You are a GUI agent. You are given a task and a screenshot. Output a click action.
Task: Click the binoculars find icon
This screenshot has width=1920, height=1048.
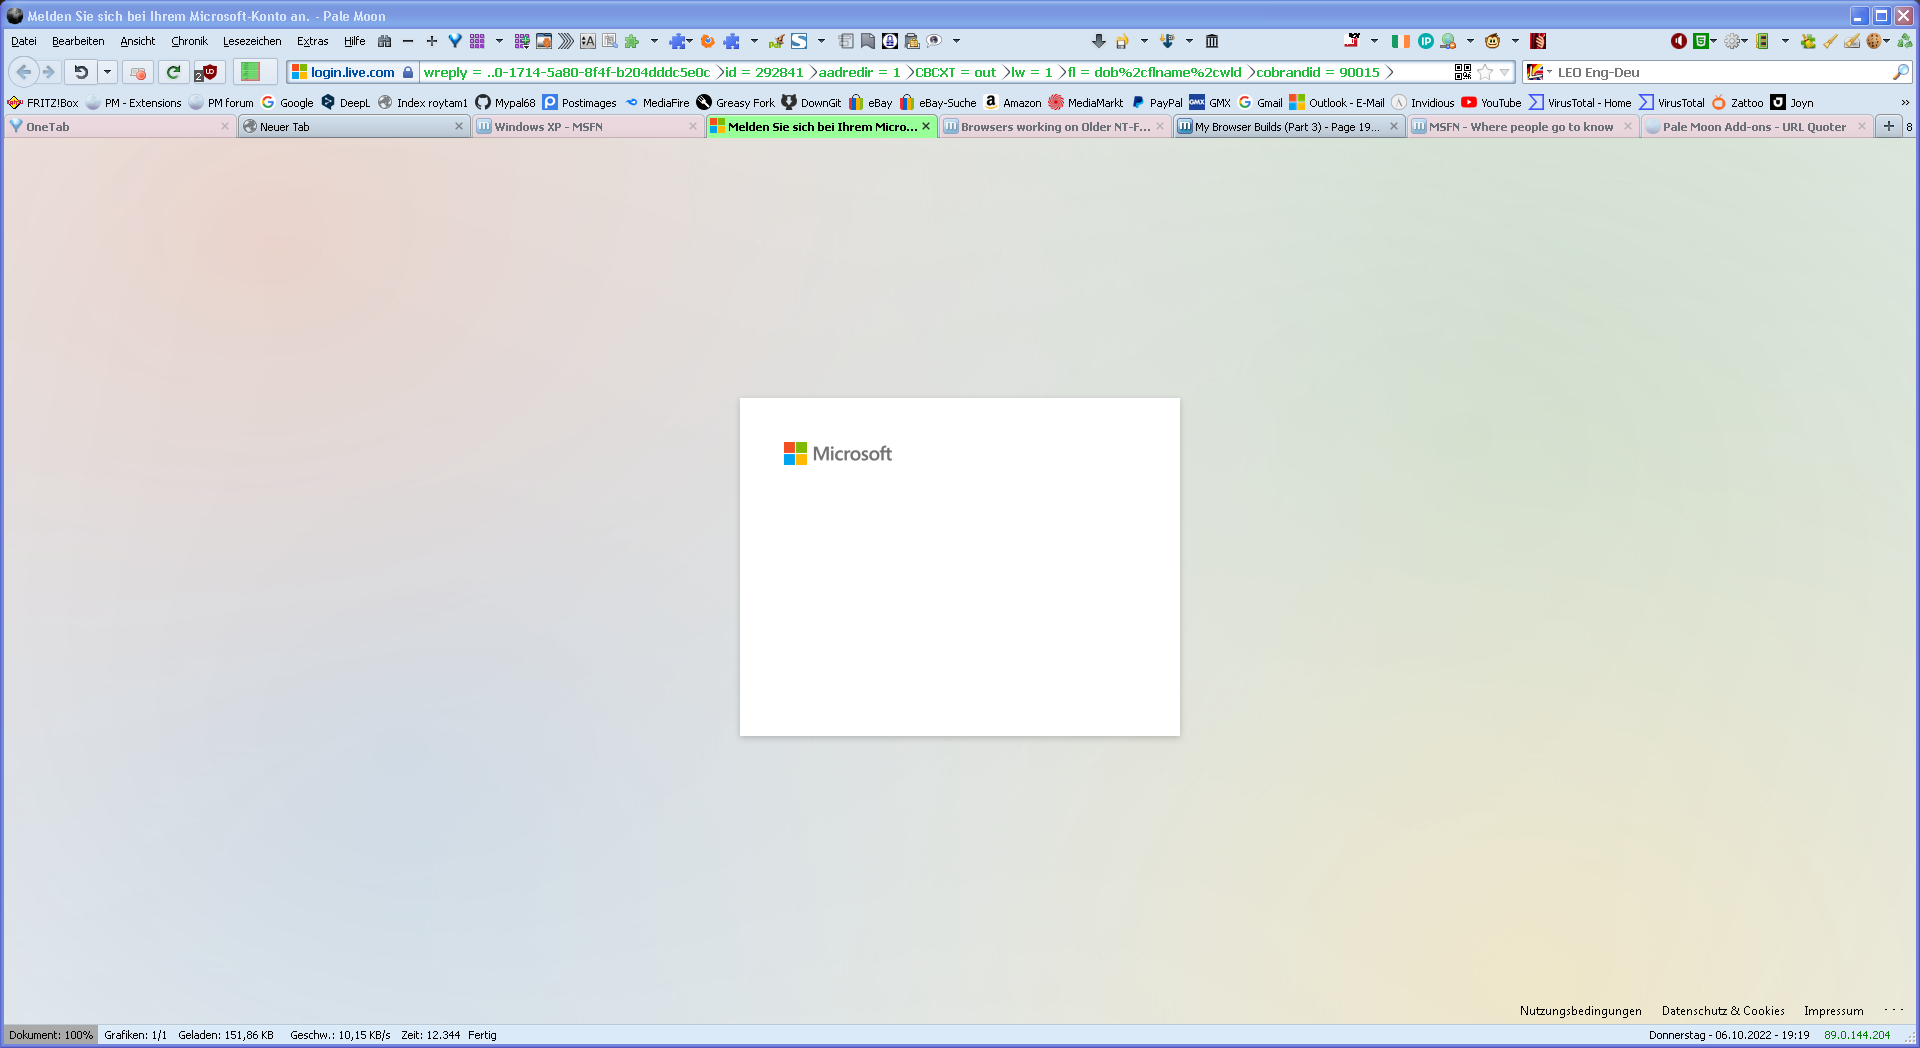[x=384, y=41]
